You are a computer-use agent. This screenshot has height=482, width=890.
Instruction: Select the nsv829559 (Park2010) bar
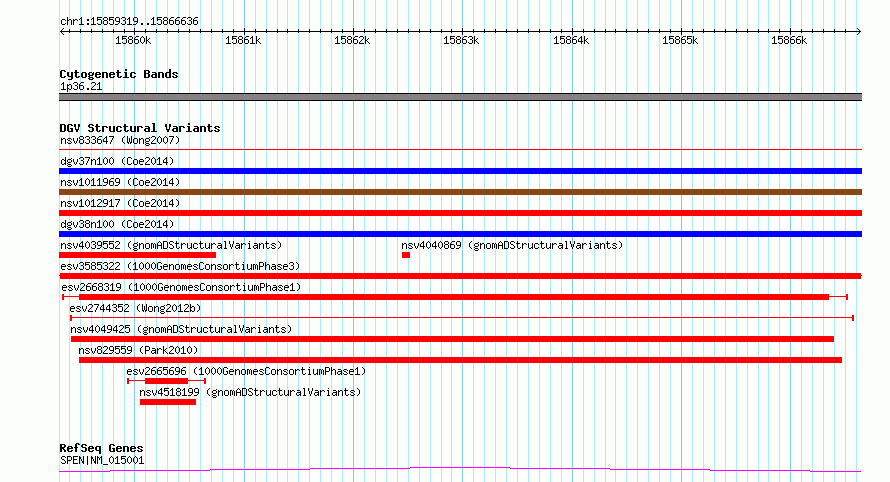(460, 360)
